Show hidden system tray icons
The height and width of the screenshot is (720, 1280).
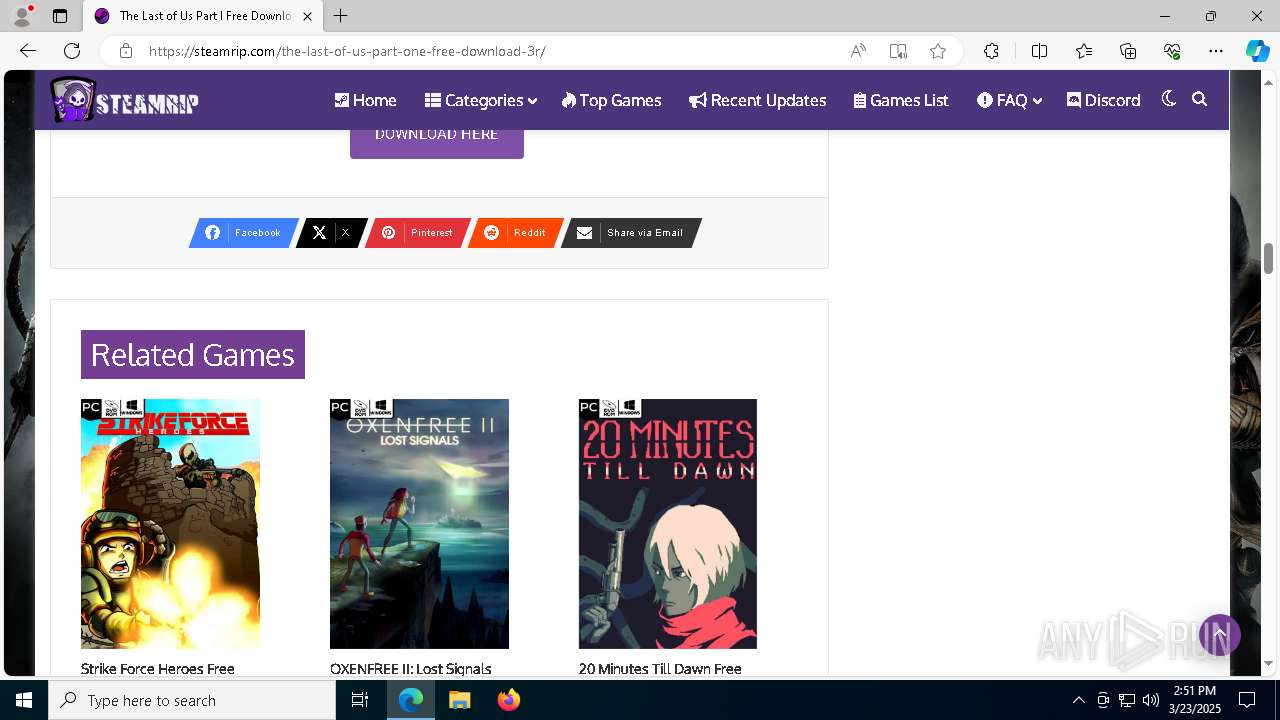pos(1078,700)
